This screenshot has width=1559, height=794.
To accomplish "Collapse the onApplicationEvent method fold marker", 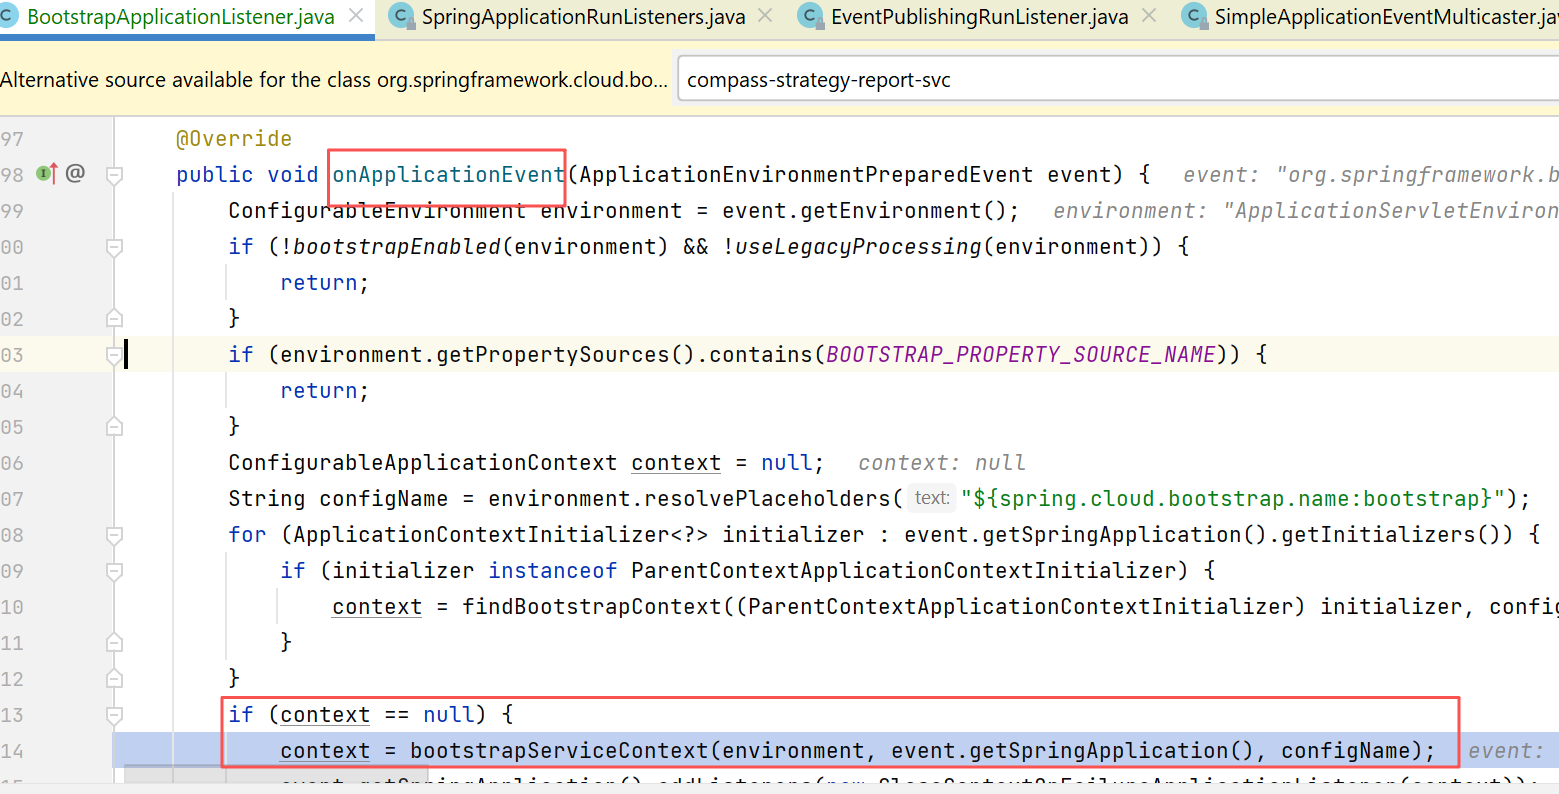I will [x=114, y=175].
